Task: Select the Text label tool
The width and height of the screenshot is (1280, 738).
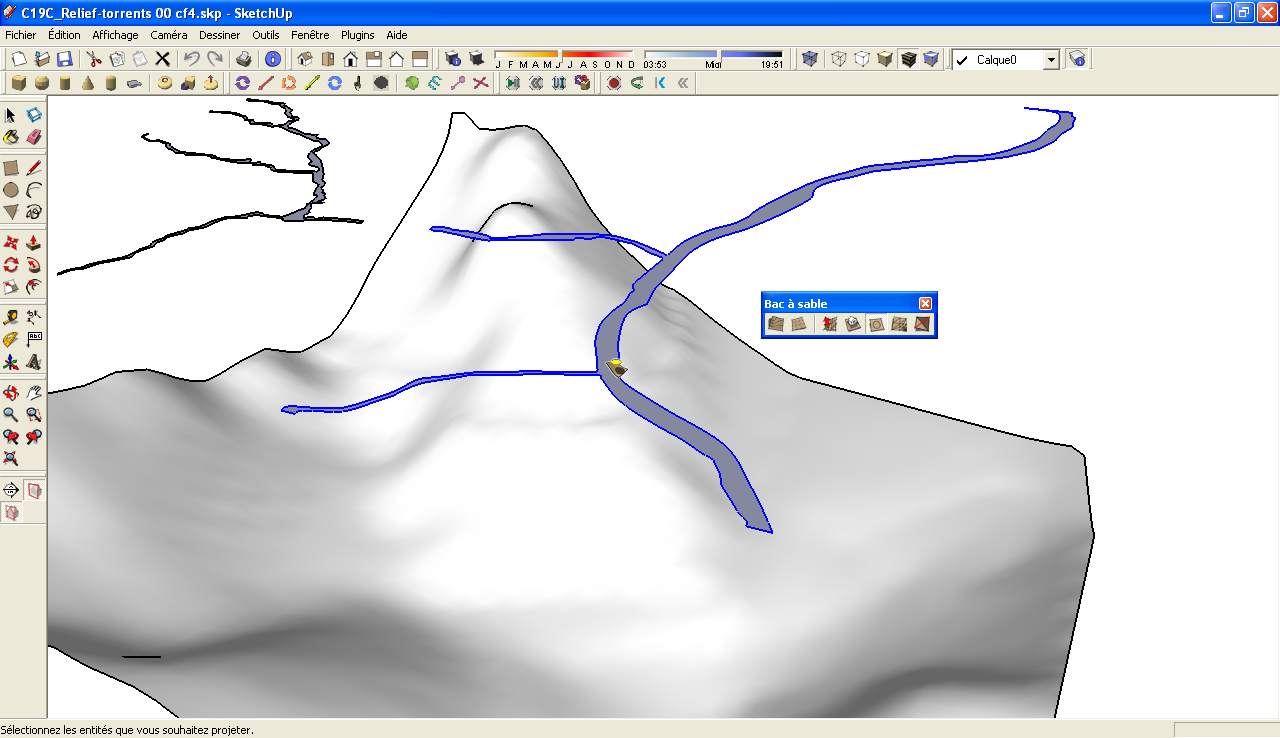Action: pos(34,340)
